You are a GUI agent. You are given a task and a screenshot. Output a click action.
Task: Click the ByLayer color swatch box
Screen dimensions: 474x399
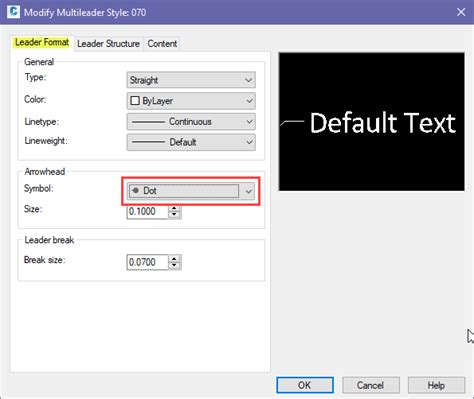[x=134, y=101]
